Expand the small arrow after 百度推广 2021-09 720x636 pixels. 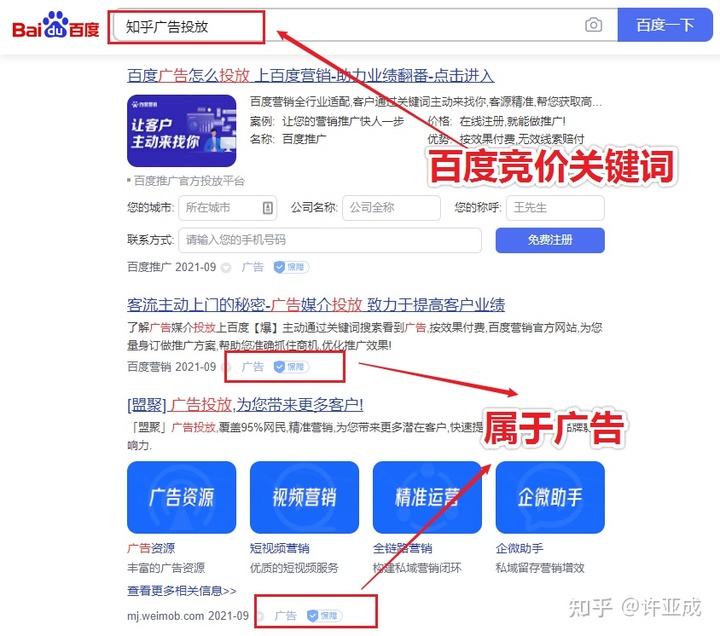click(226, 267)
